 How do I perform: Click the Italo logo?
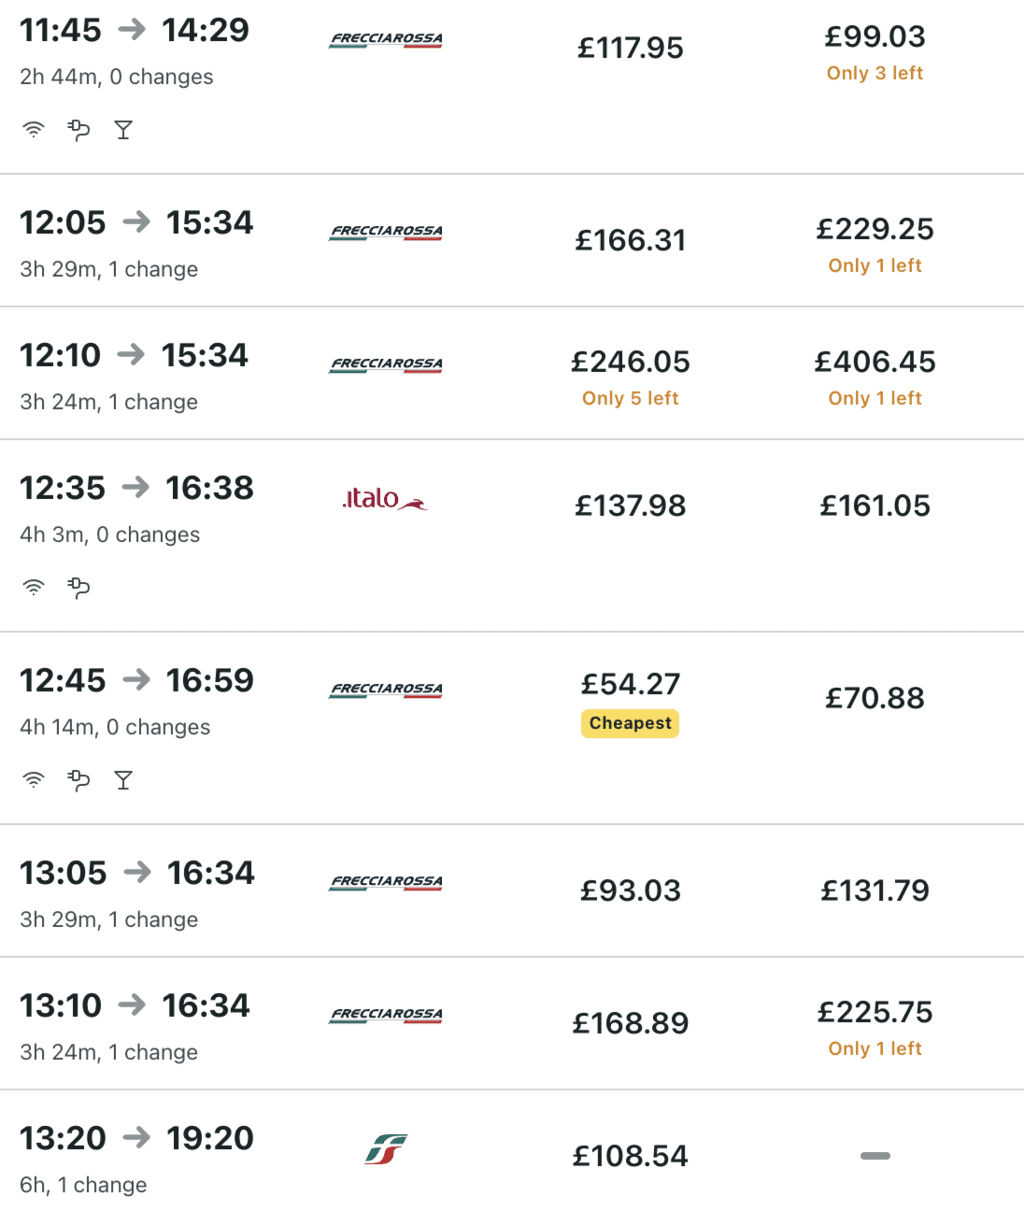coord(385,499)
